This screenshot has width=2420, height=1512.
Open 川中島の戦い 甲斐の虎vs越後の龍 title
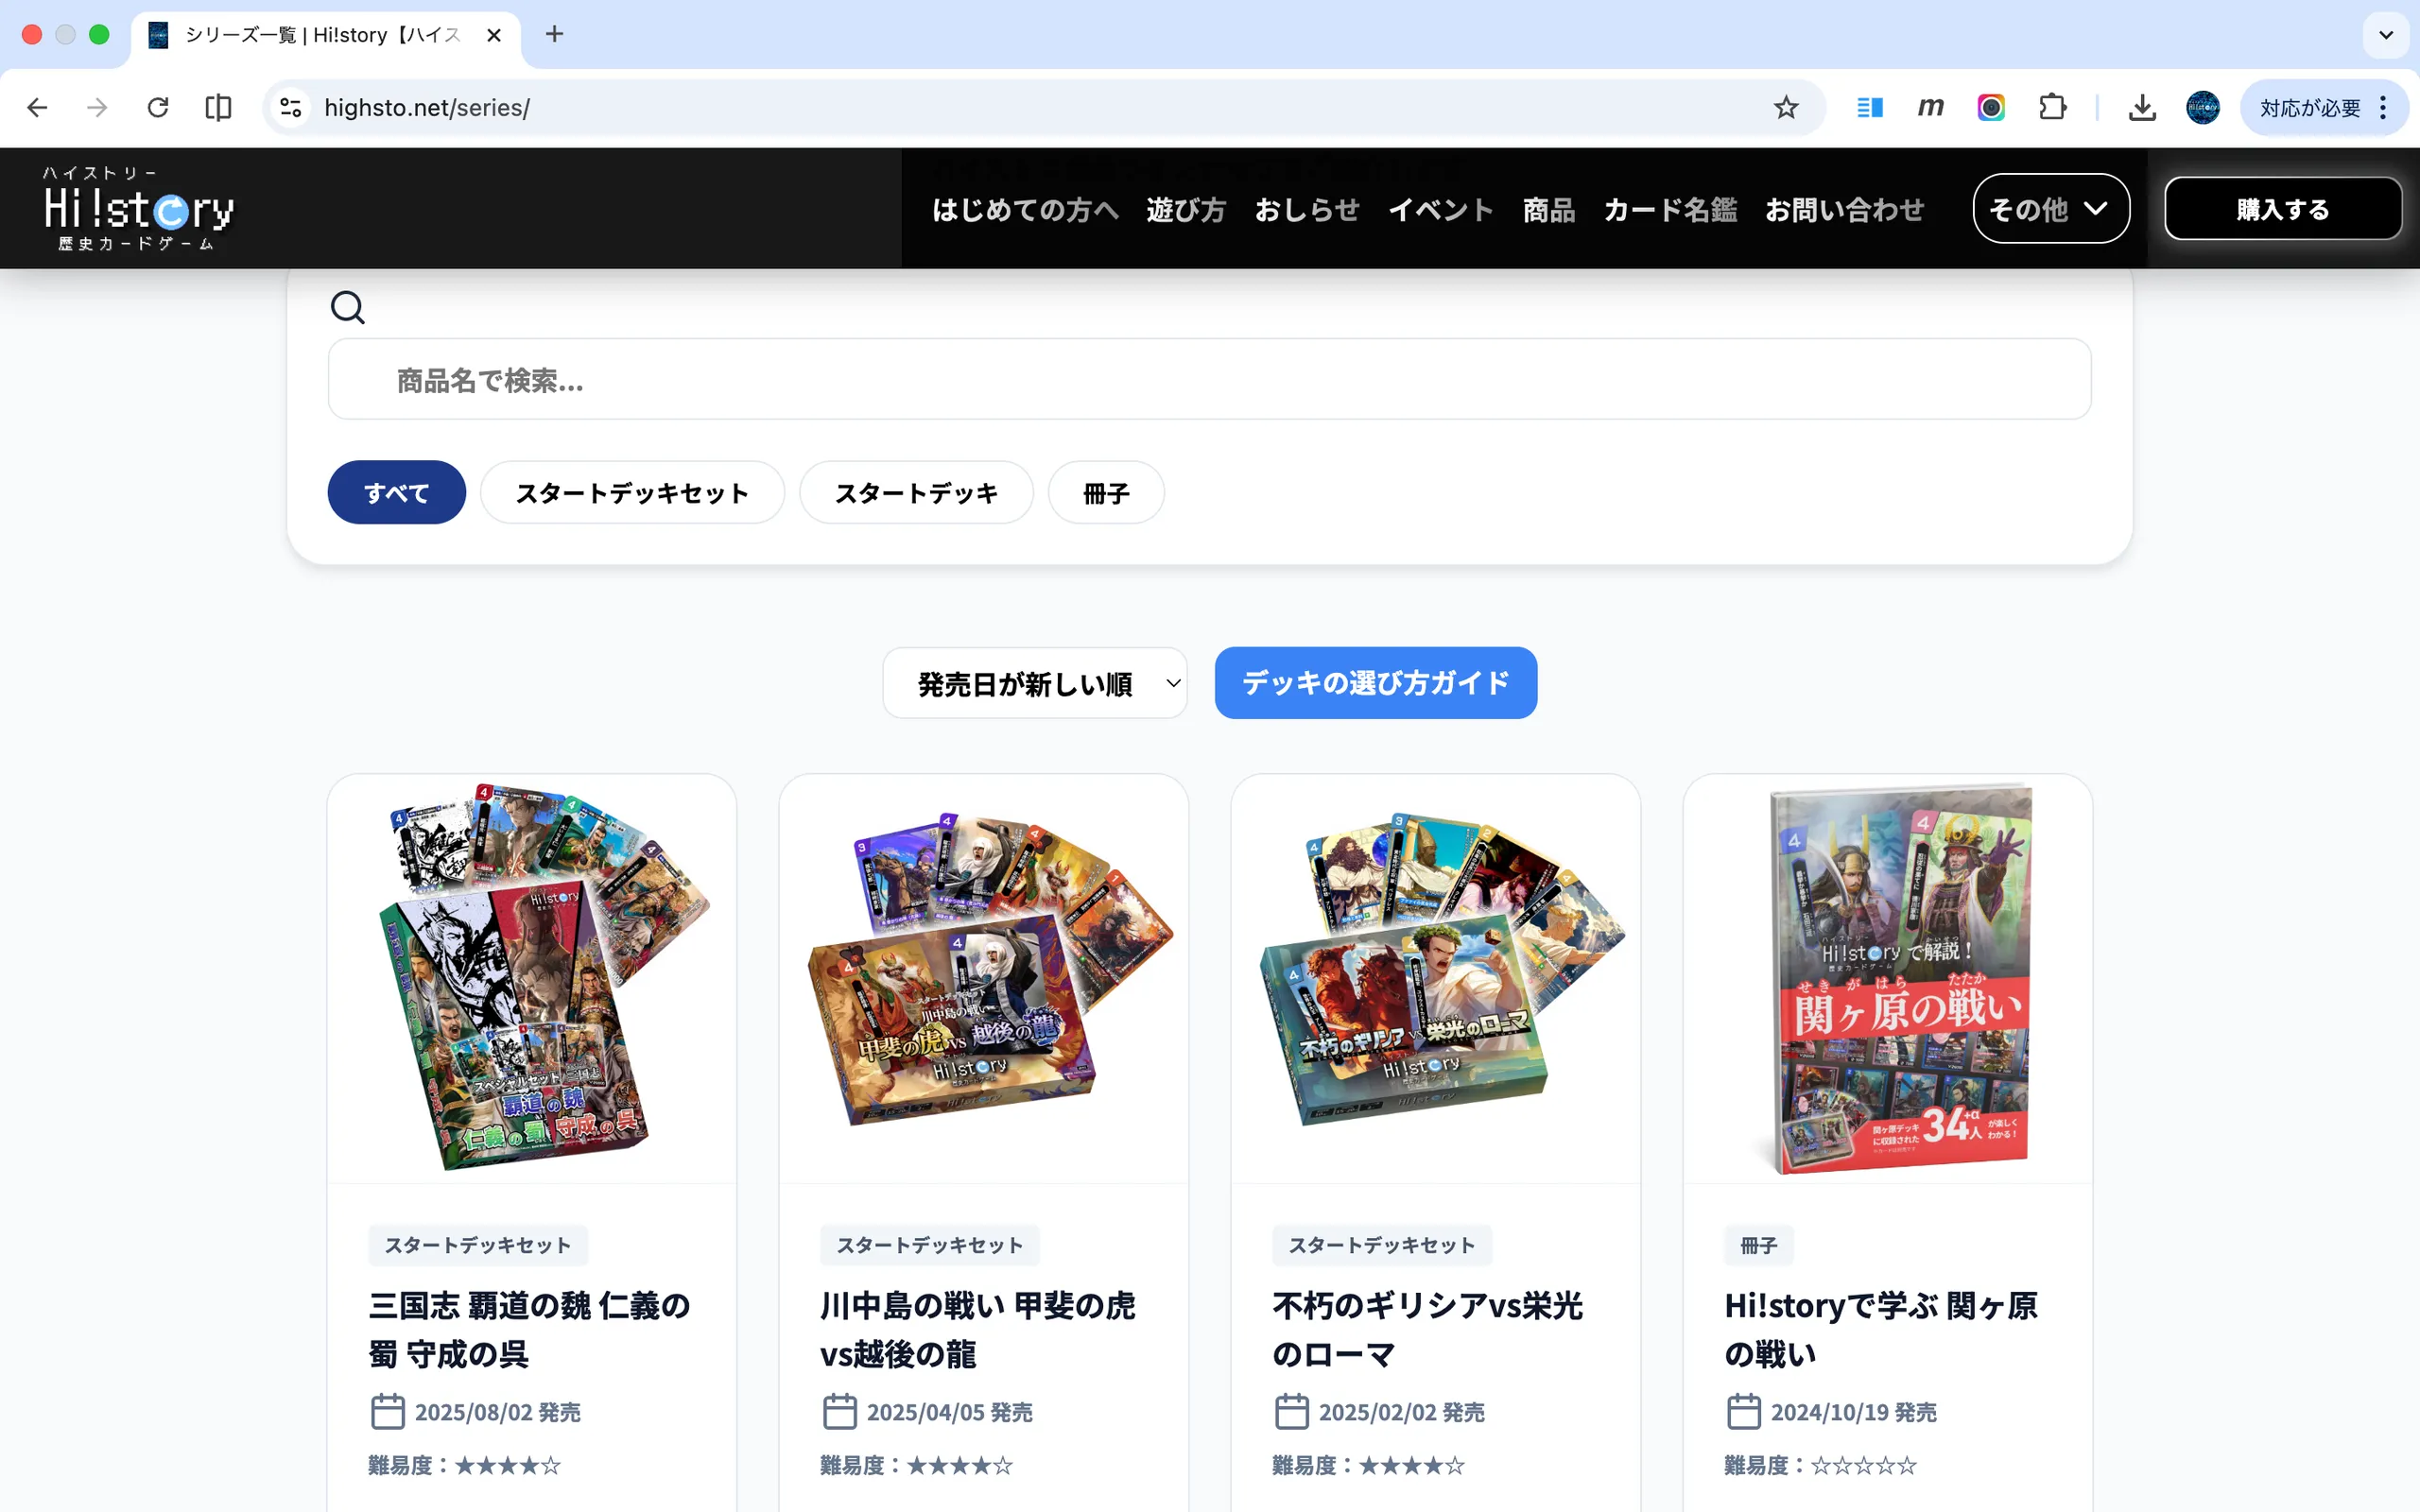pos(977,1329)
